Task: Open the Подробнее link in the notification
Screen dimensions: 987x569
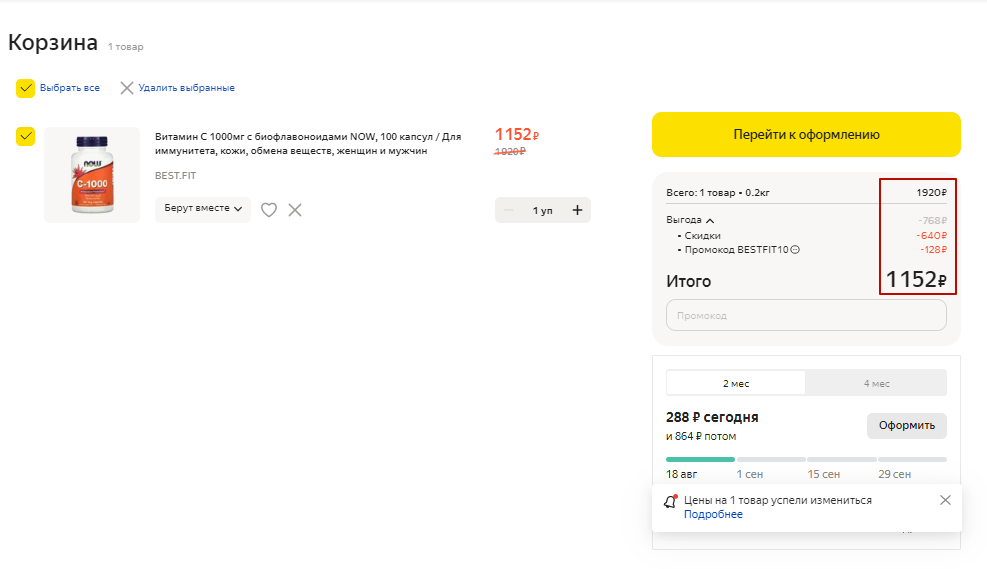Action: coord(713,514)
